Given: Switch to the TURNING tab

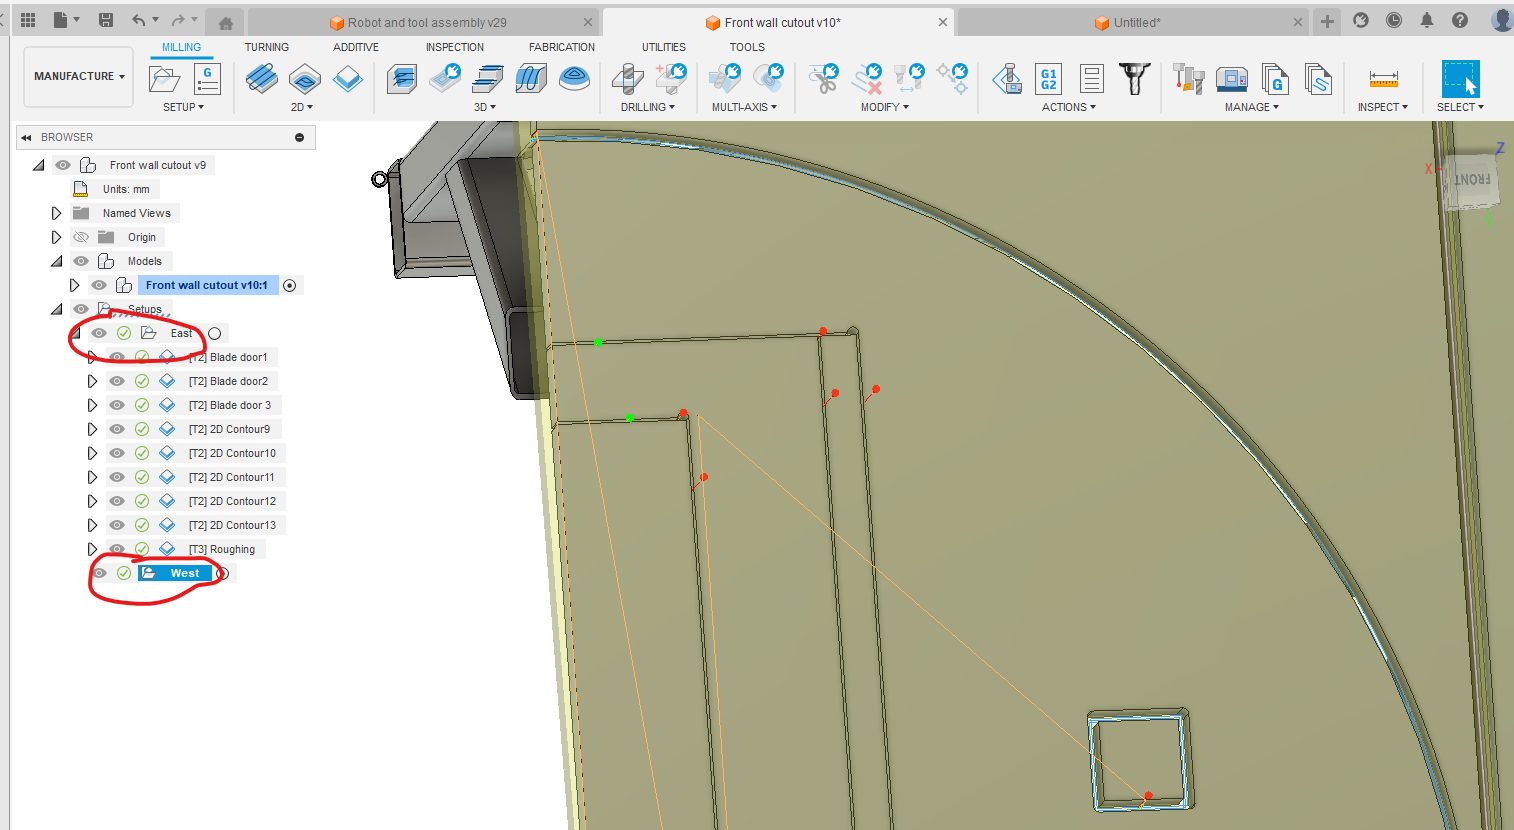Looking at the screenshot, I should tap(266, 47).
